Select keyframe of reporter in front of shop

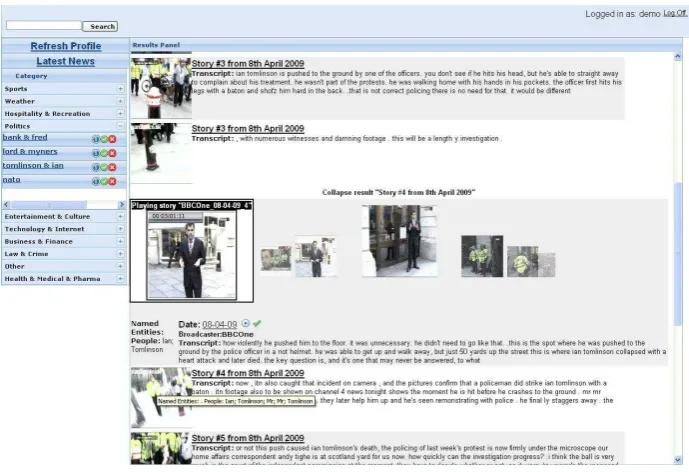click(315, 256)
